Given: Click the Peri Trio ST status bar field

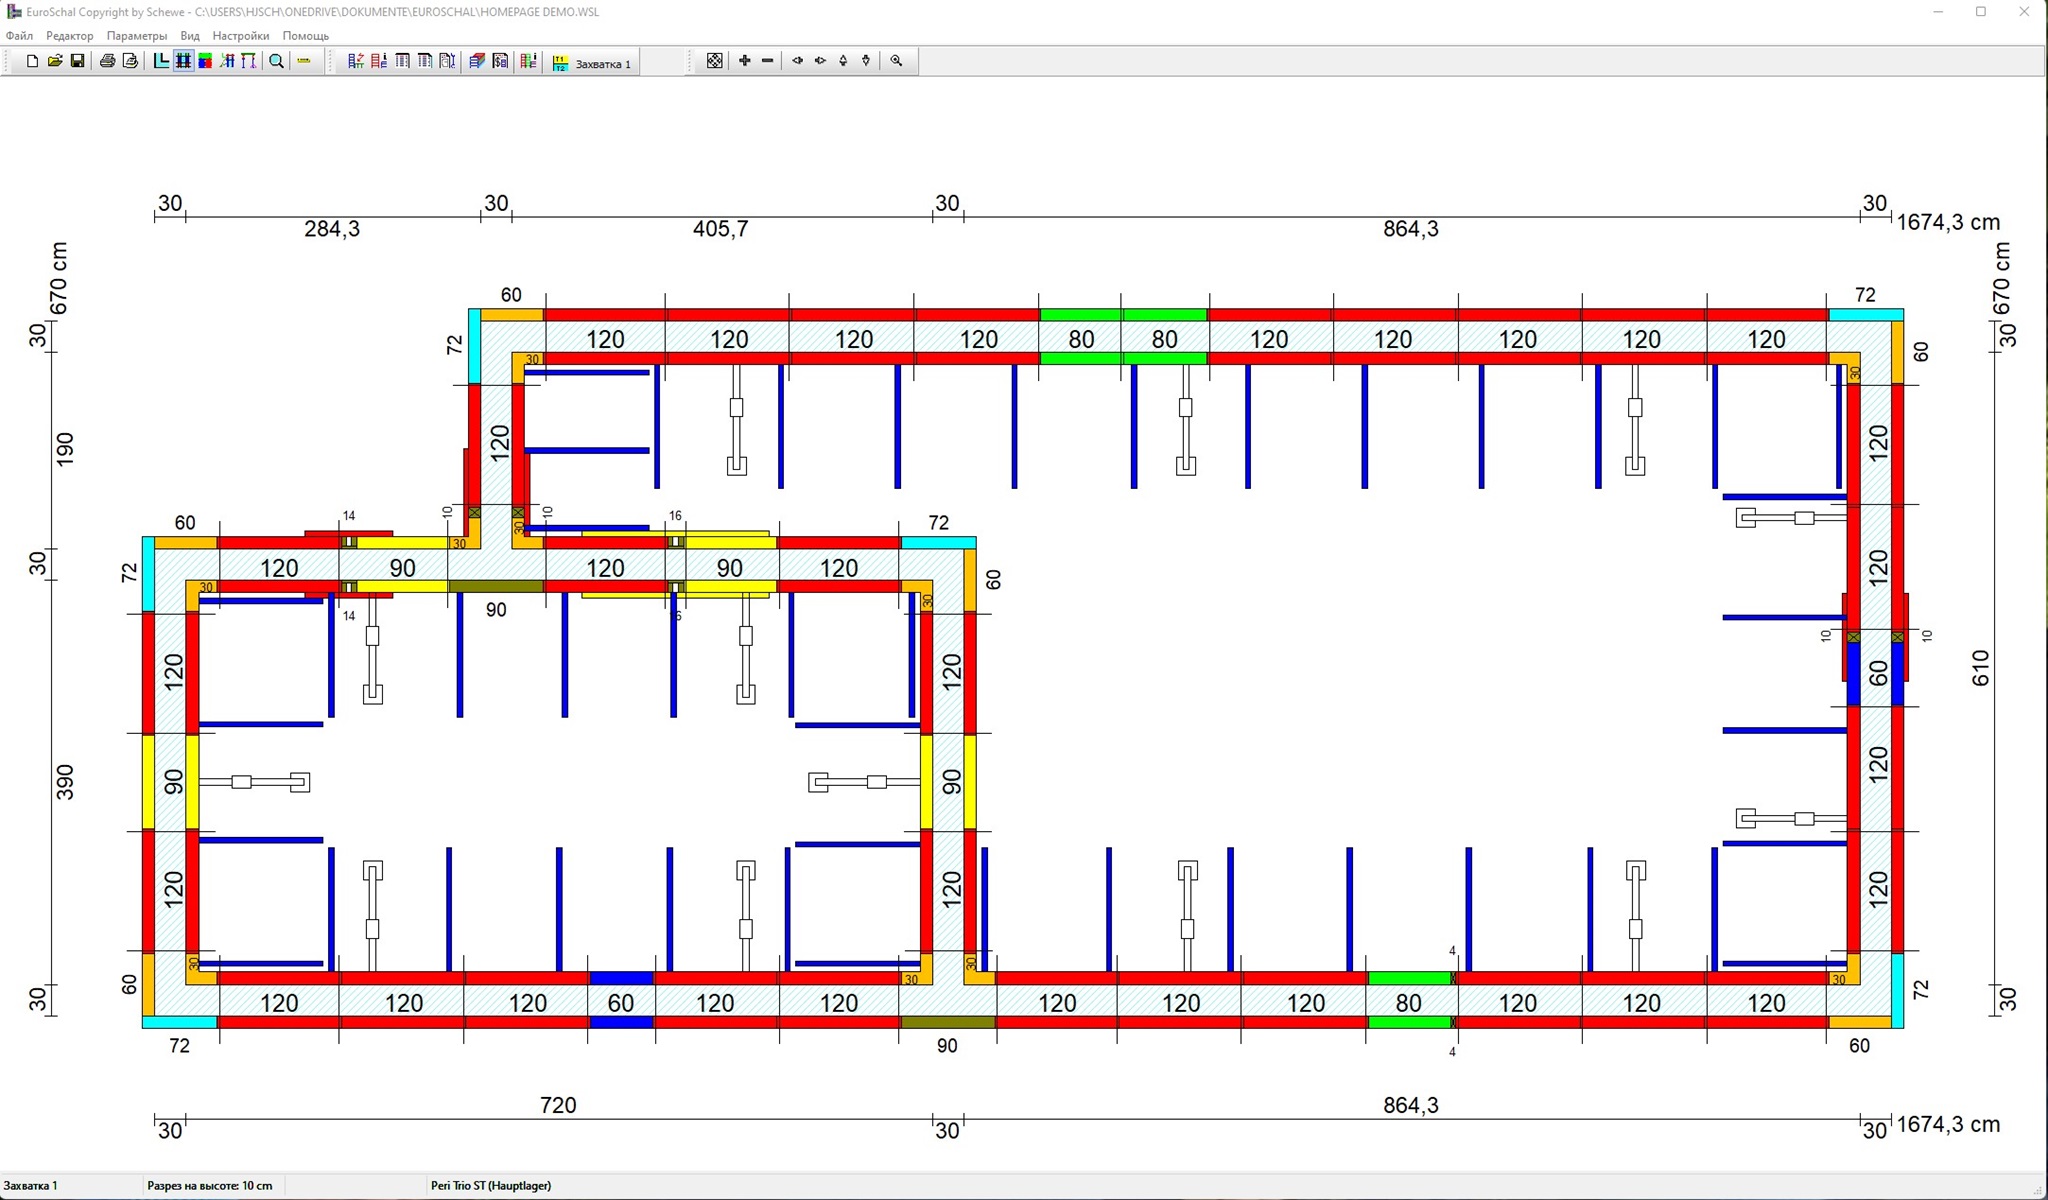Looking at the screenshot, I should click(490, 1186).
